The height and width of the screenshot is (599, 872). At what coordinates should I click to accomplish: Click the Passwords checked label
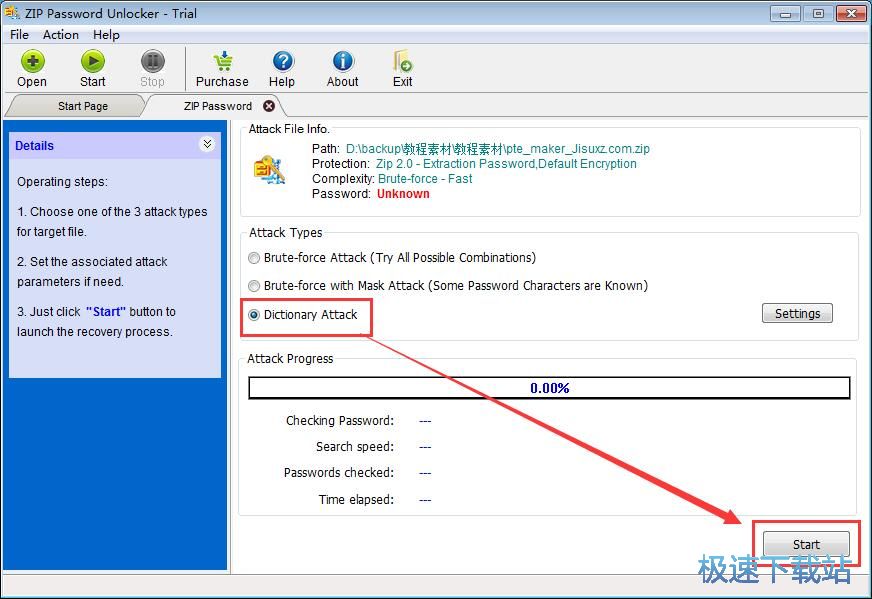click(339, 473)
